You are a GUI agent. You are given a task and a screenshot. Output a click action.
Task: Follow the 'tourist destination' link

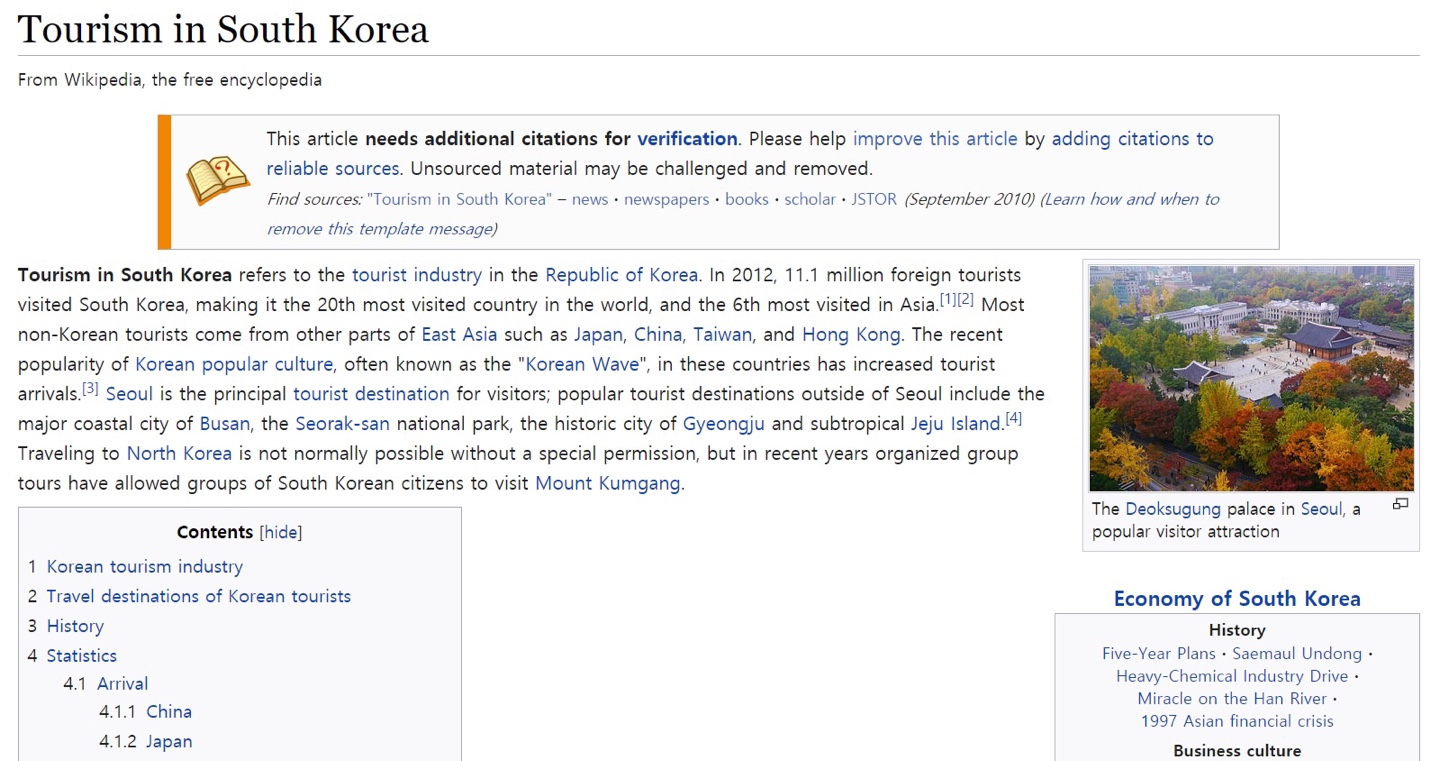[371, 394]
